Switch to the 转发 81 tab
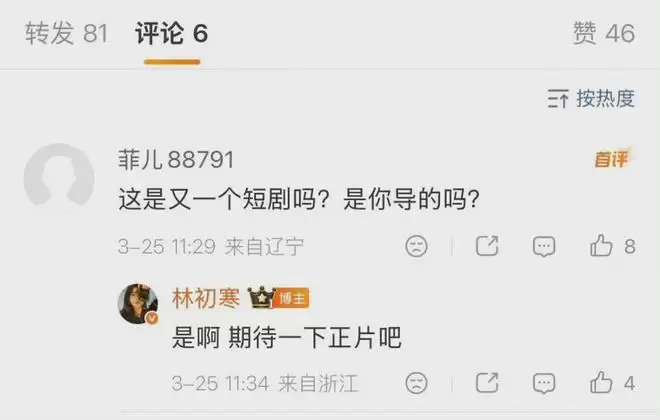 click(66, 33)
